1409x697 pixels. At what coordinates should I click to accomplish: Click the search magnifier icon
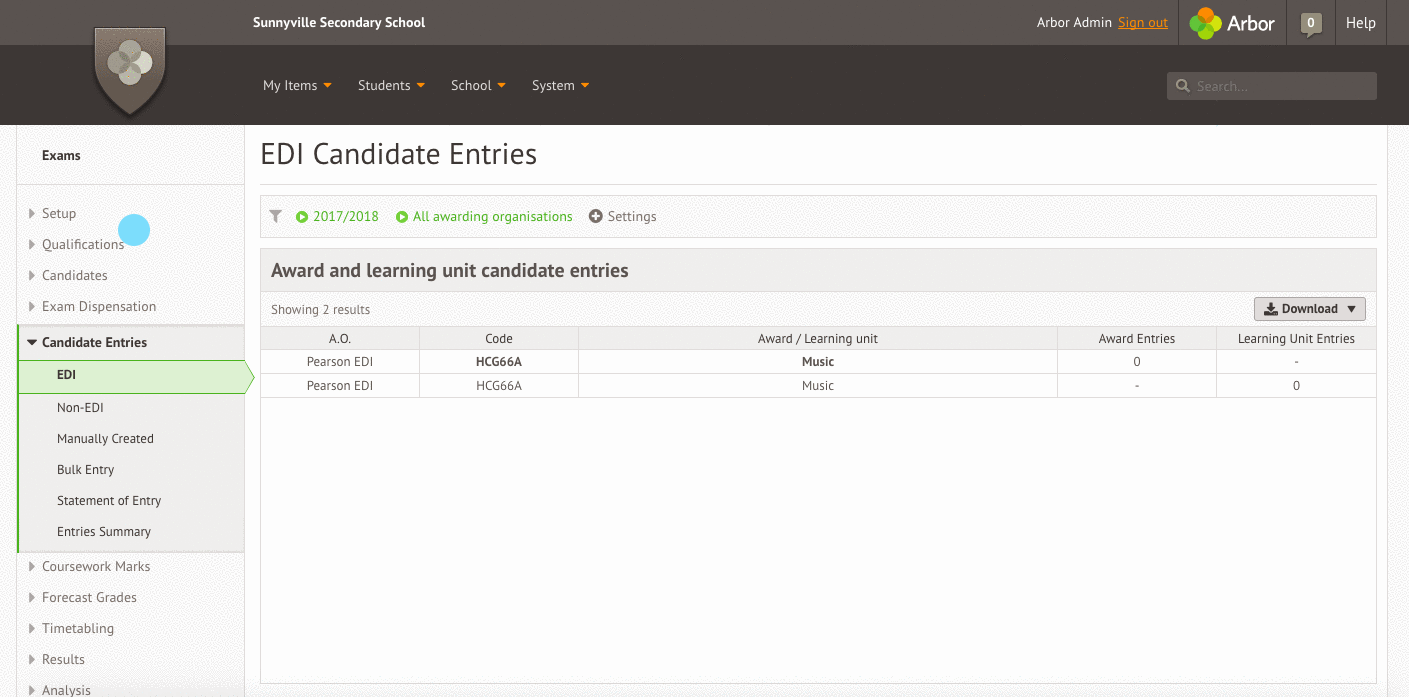tap(1183, 86)
